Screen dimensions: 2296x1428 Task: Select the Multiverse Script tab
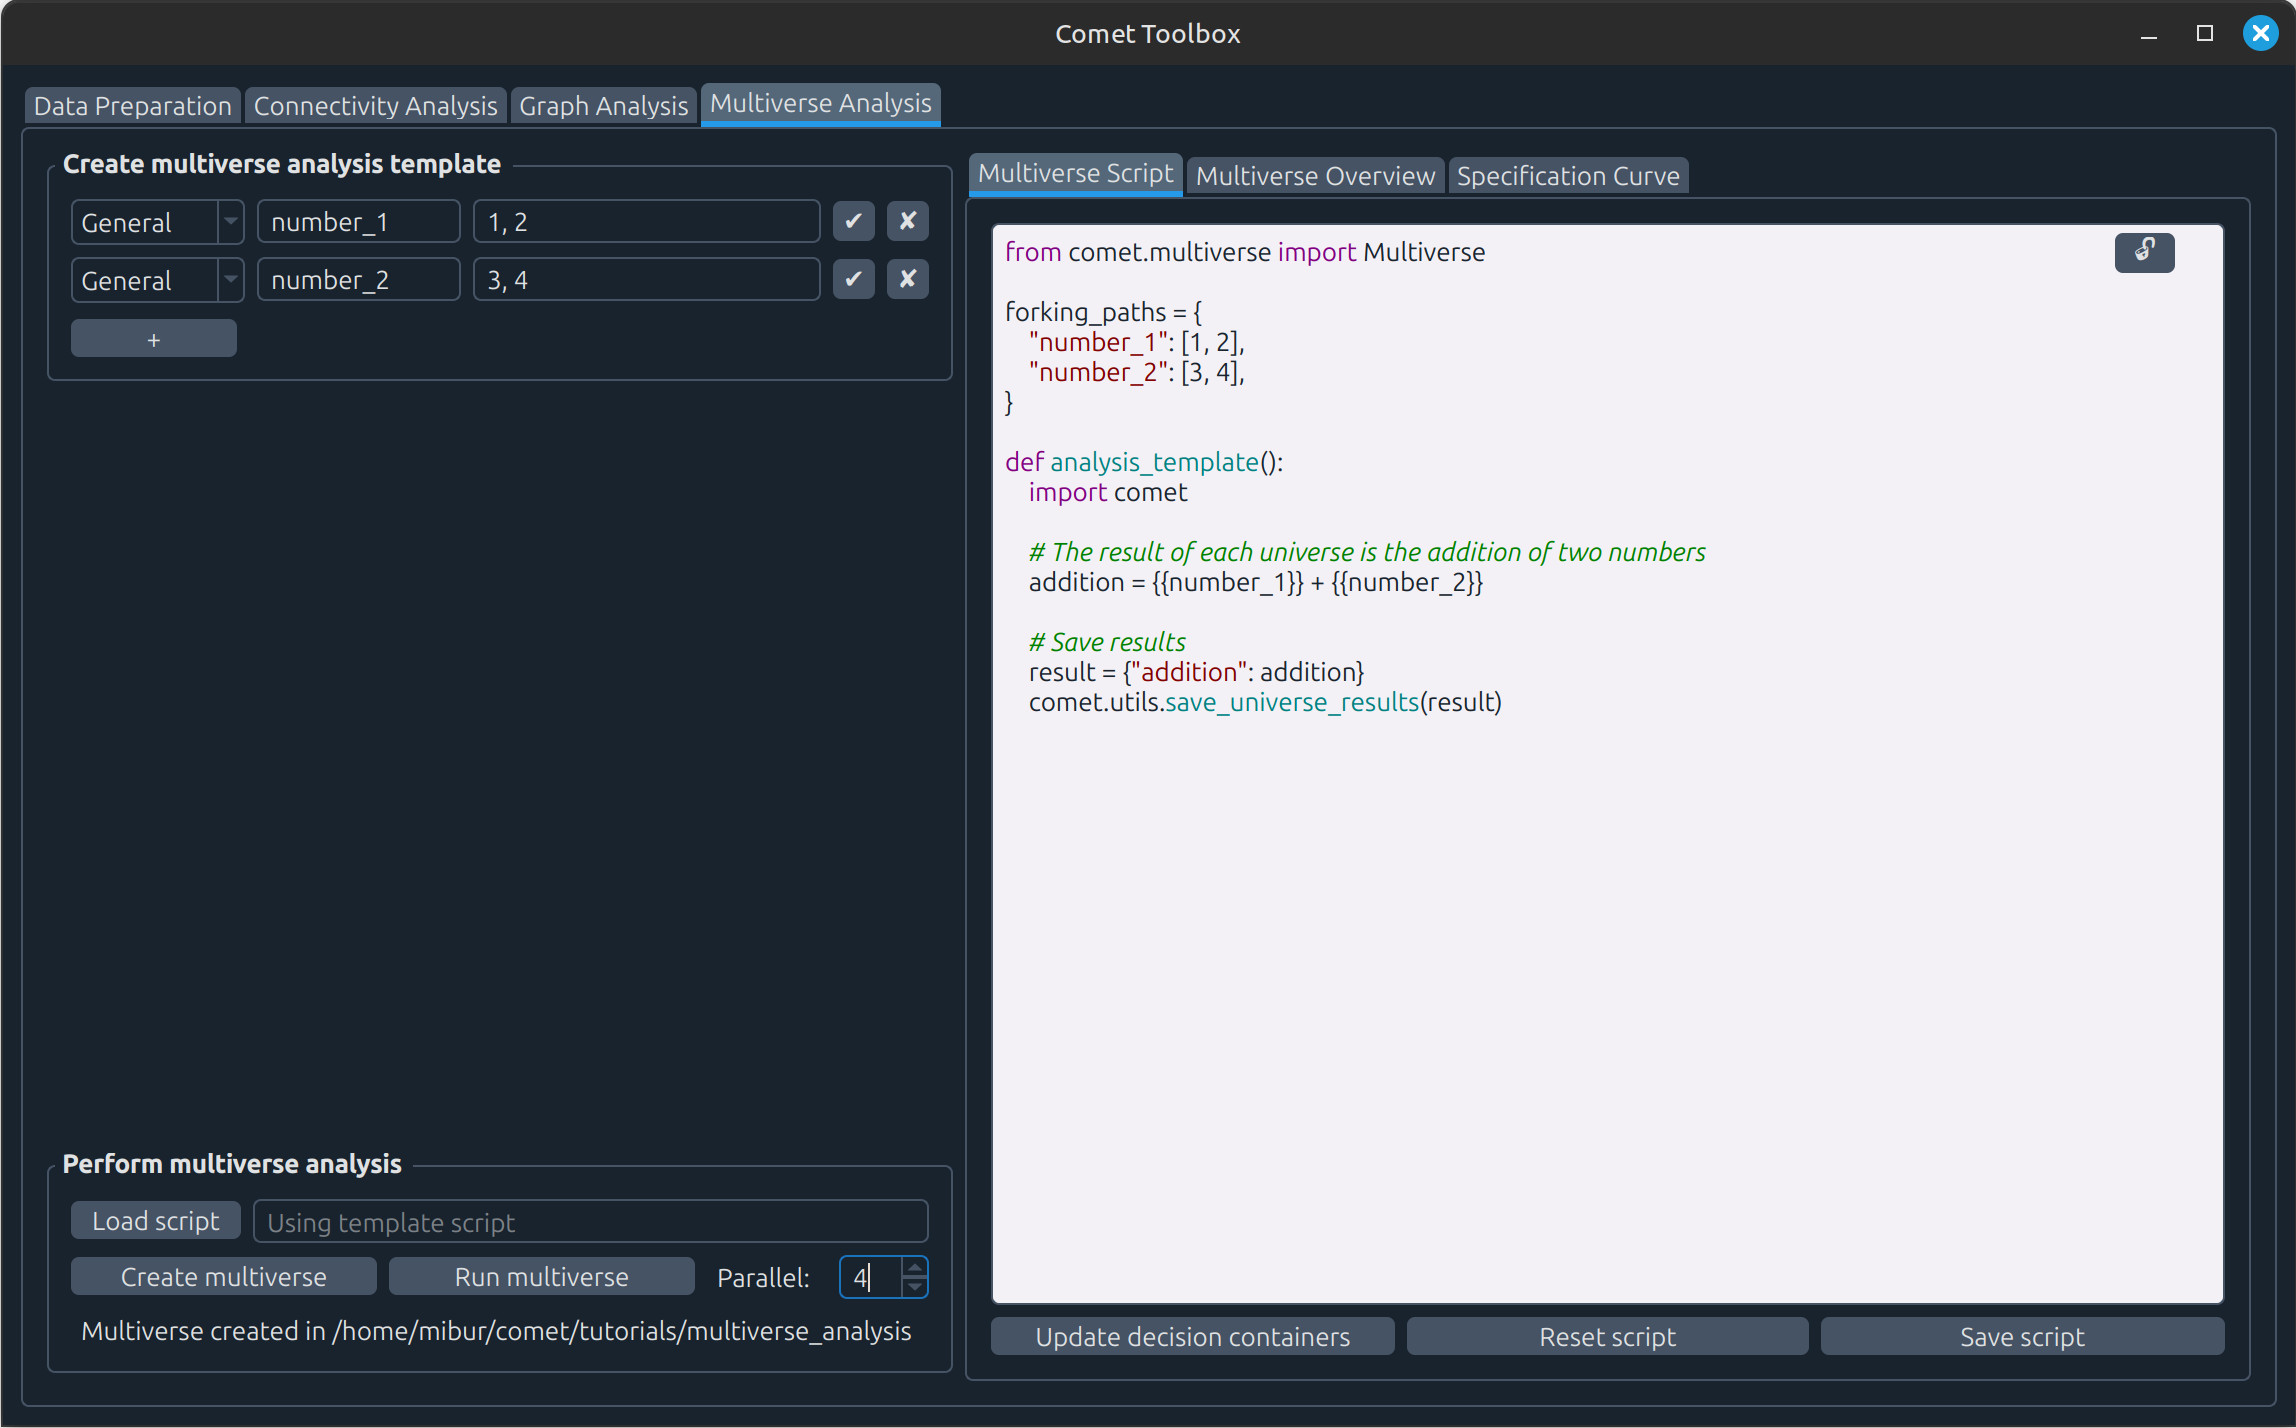pos(1075,174)
